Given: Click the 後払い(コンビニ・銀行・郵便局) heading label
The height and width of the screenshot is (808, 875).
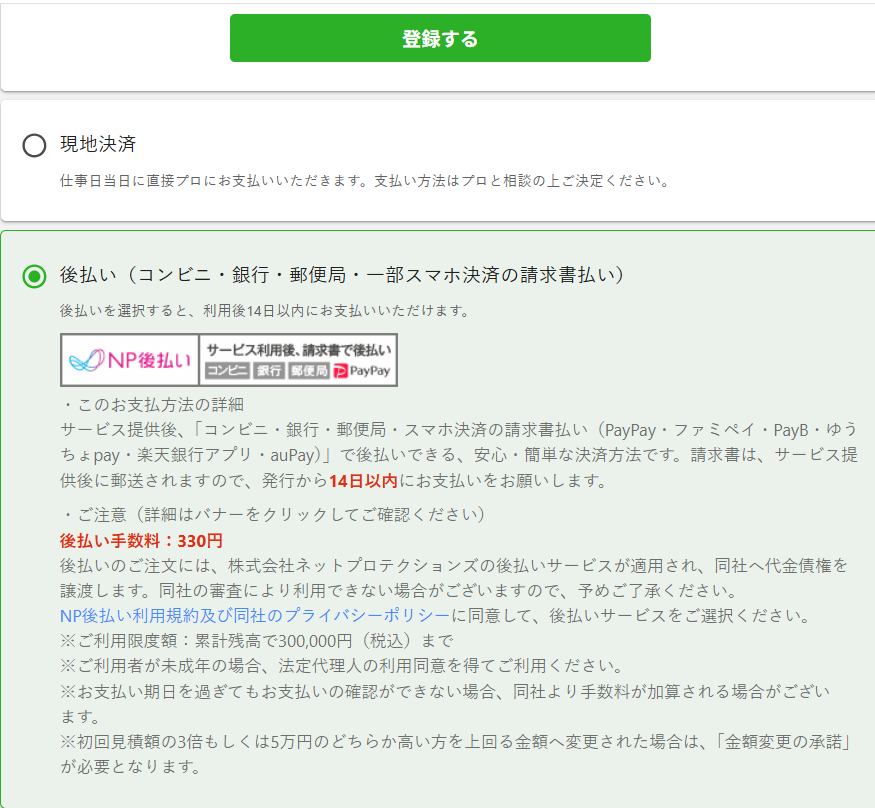Looking at the screenshot, I should click(342, 275).
